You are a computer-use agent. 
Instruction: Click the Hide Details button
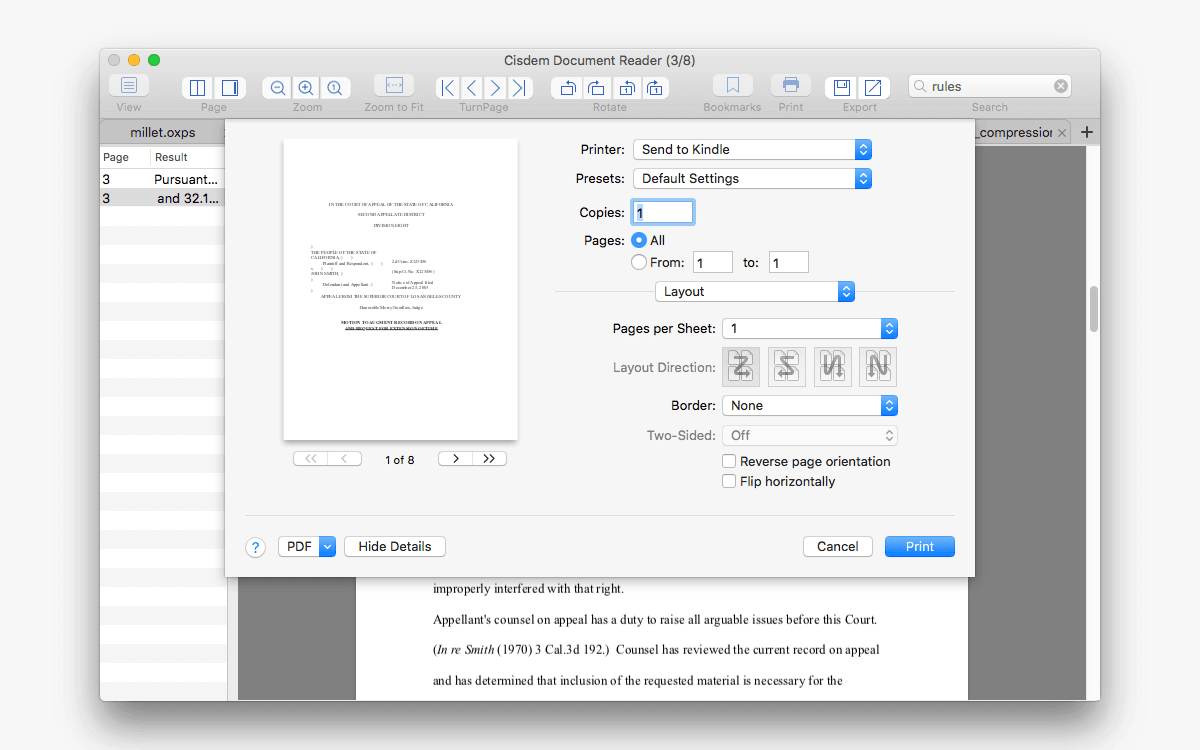point(395,547)
